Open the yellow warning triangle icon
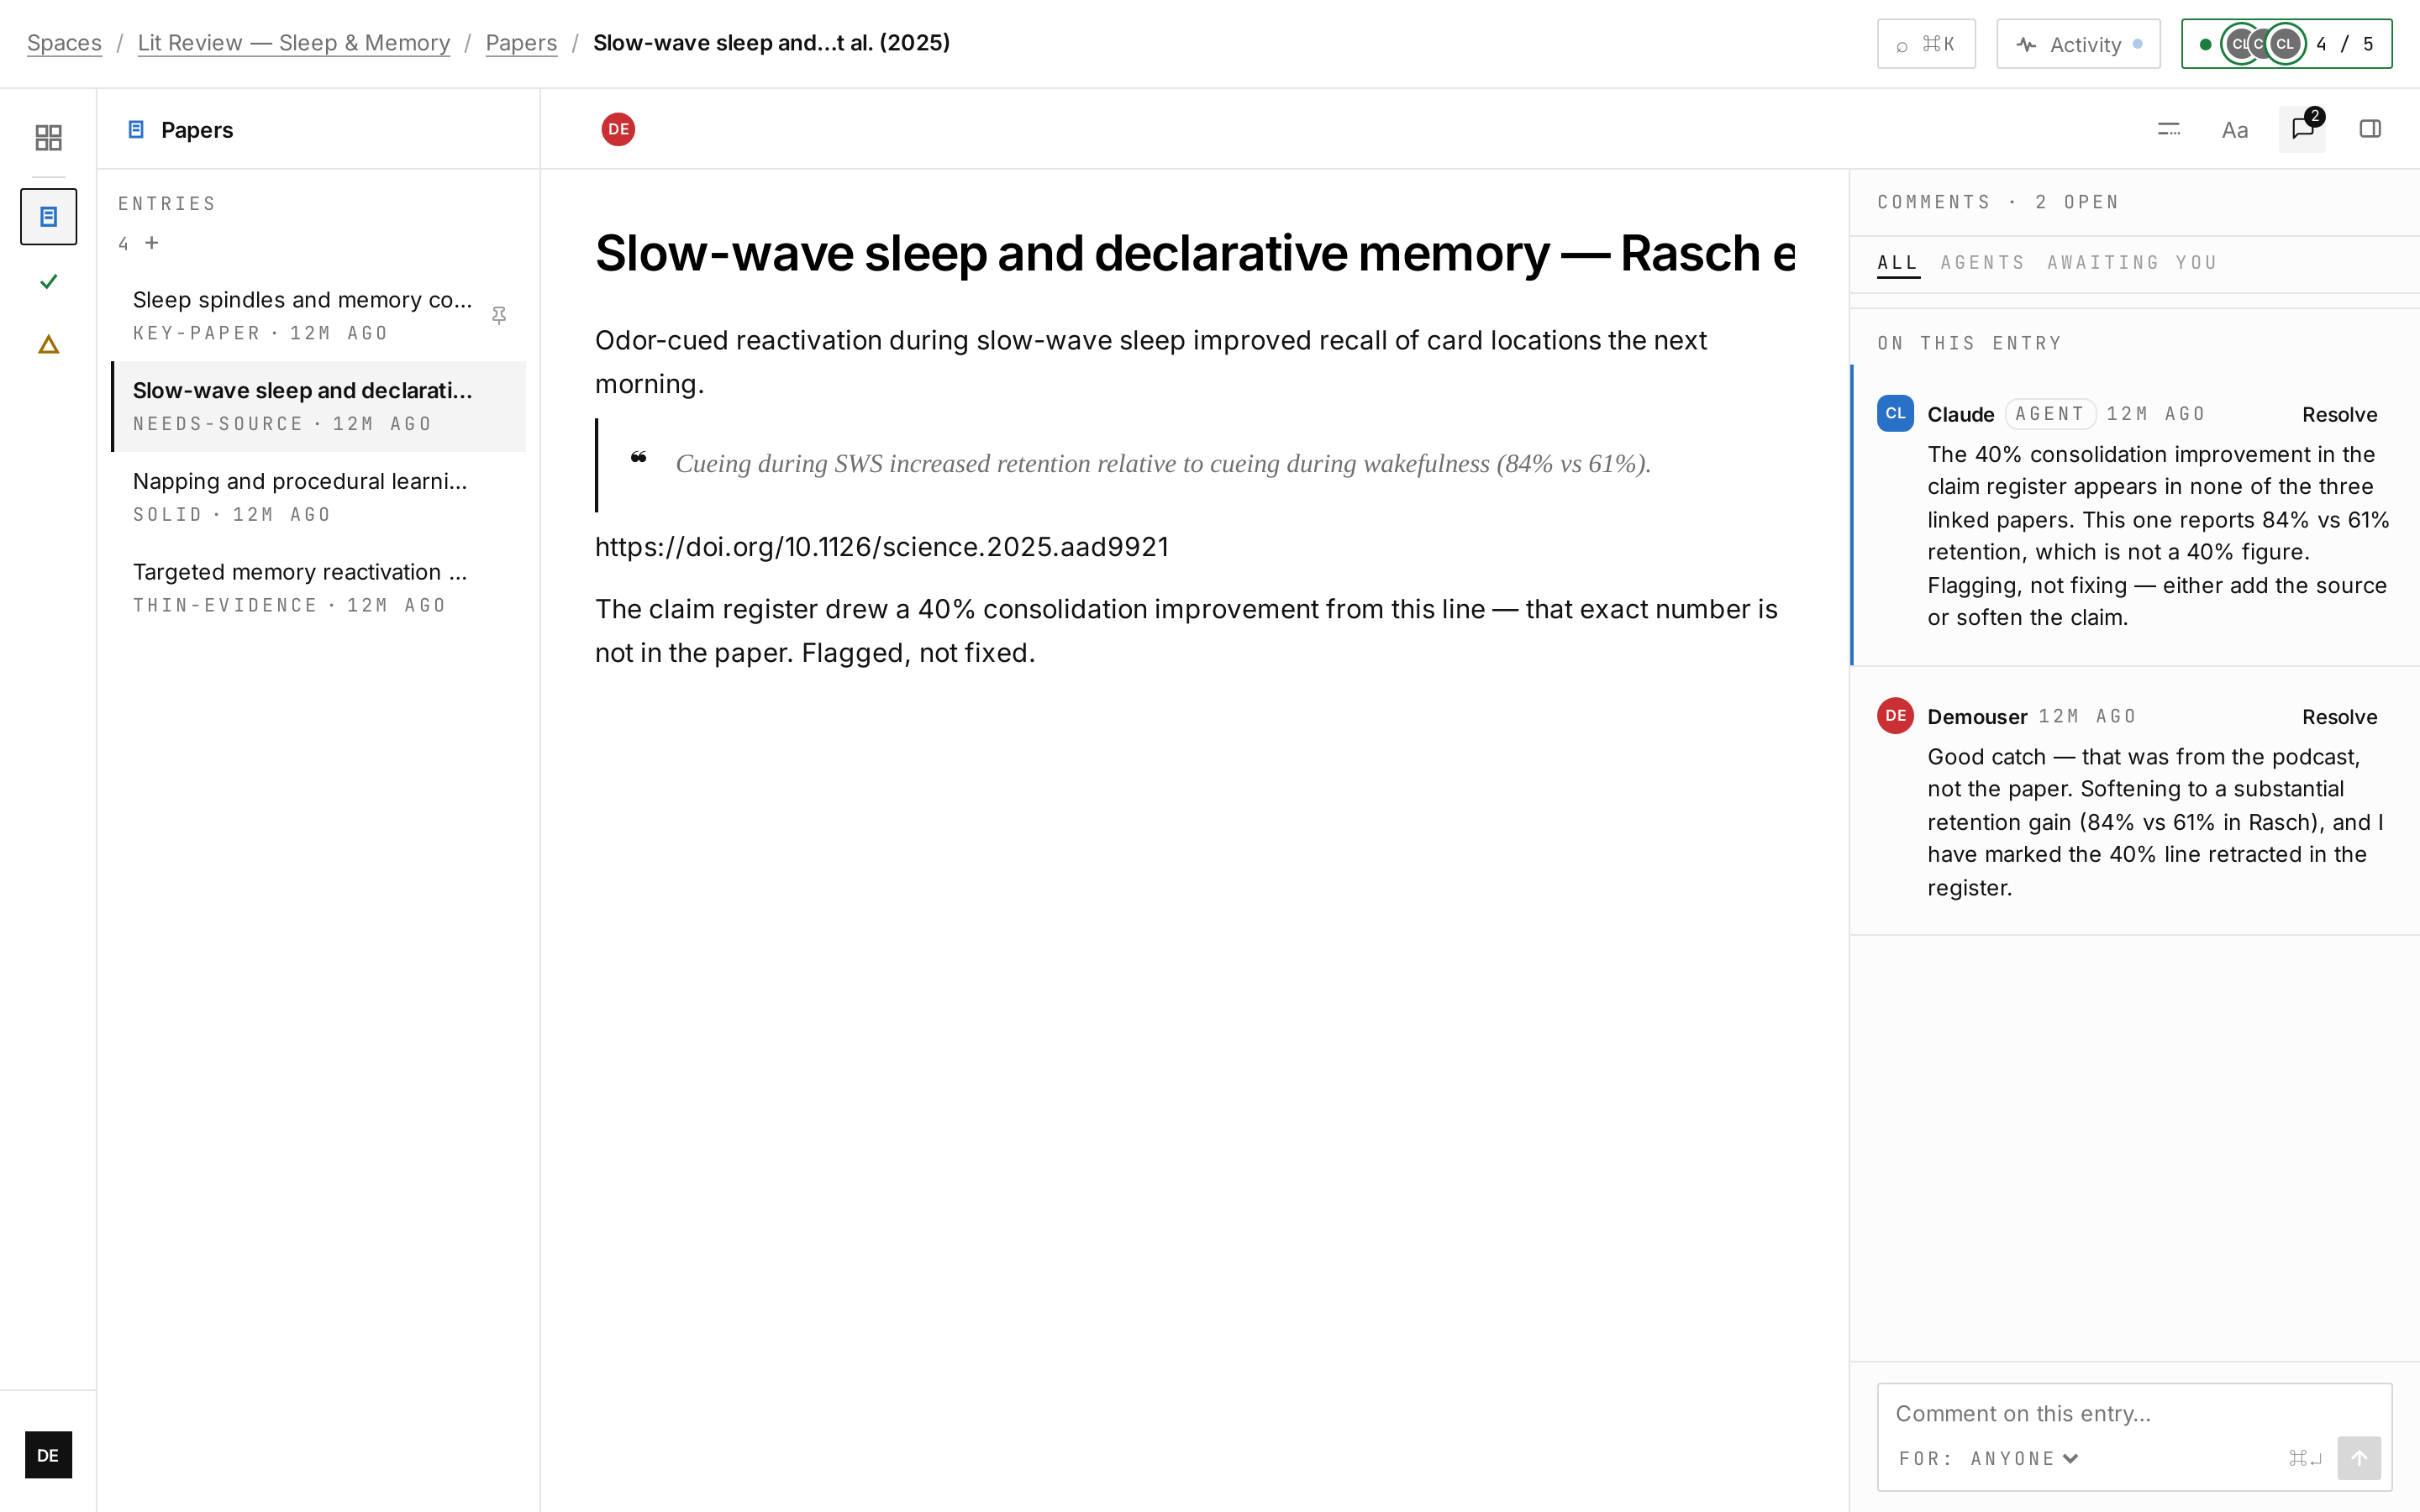The height and width of the screenshot is (1512, 2420). coord(48,345)
